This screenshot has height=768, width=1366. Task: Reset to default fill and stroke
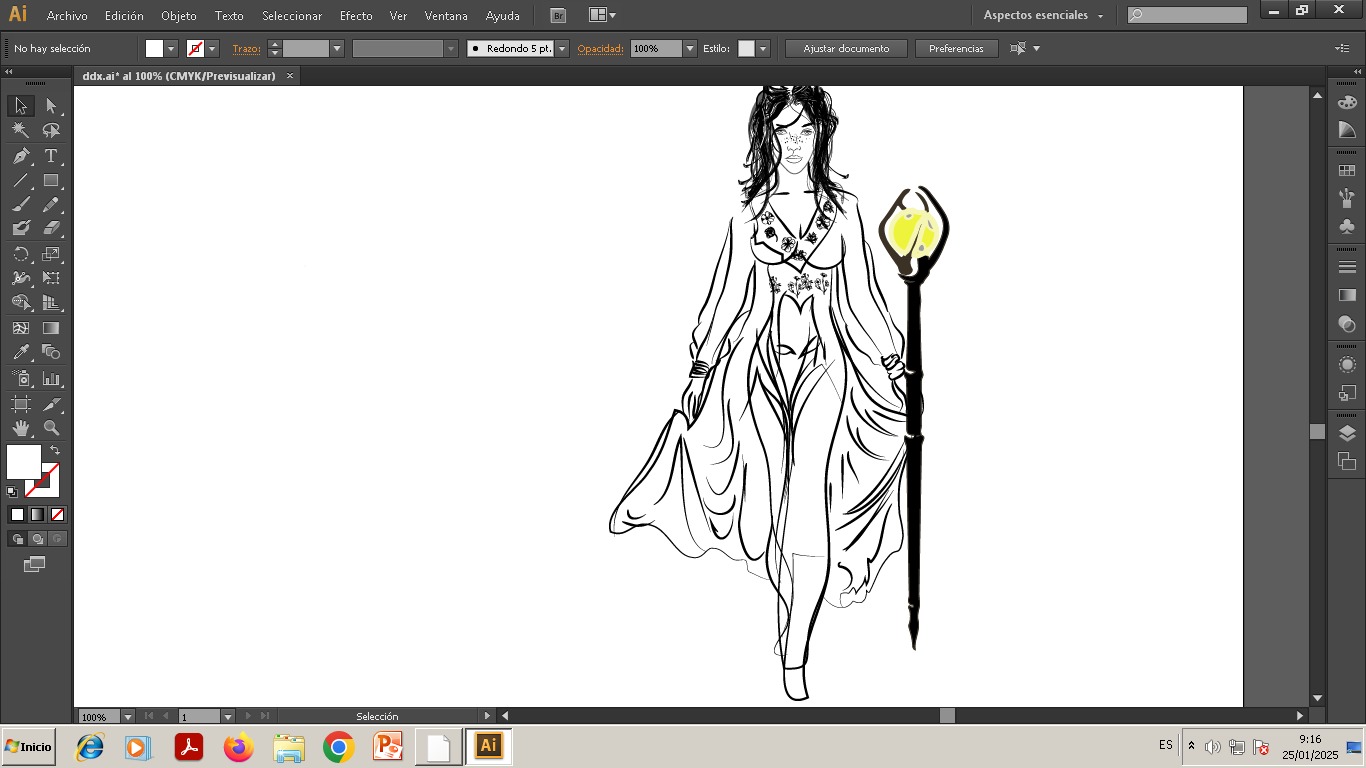point(12,492)
